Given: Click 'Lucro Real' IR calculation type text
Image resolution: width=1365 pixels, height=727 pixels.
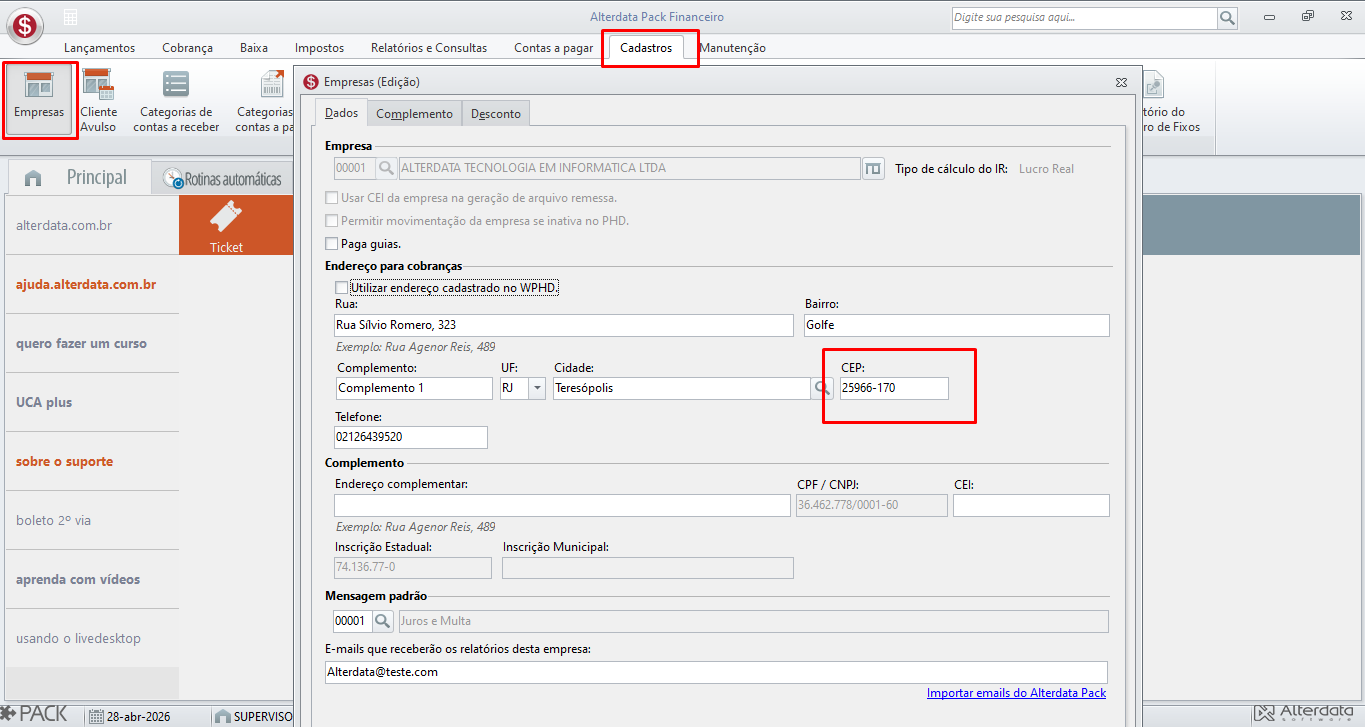Looking at the screenshot, I should (1046, 169).
